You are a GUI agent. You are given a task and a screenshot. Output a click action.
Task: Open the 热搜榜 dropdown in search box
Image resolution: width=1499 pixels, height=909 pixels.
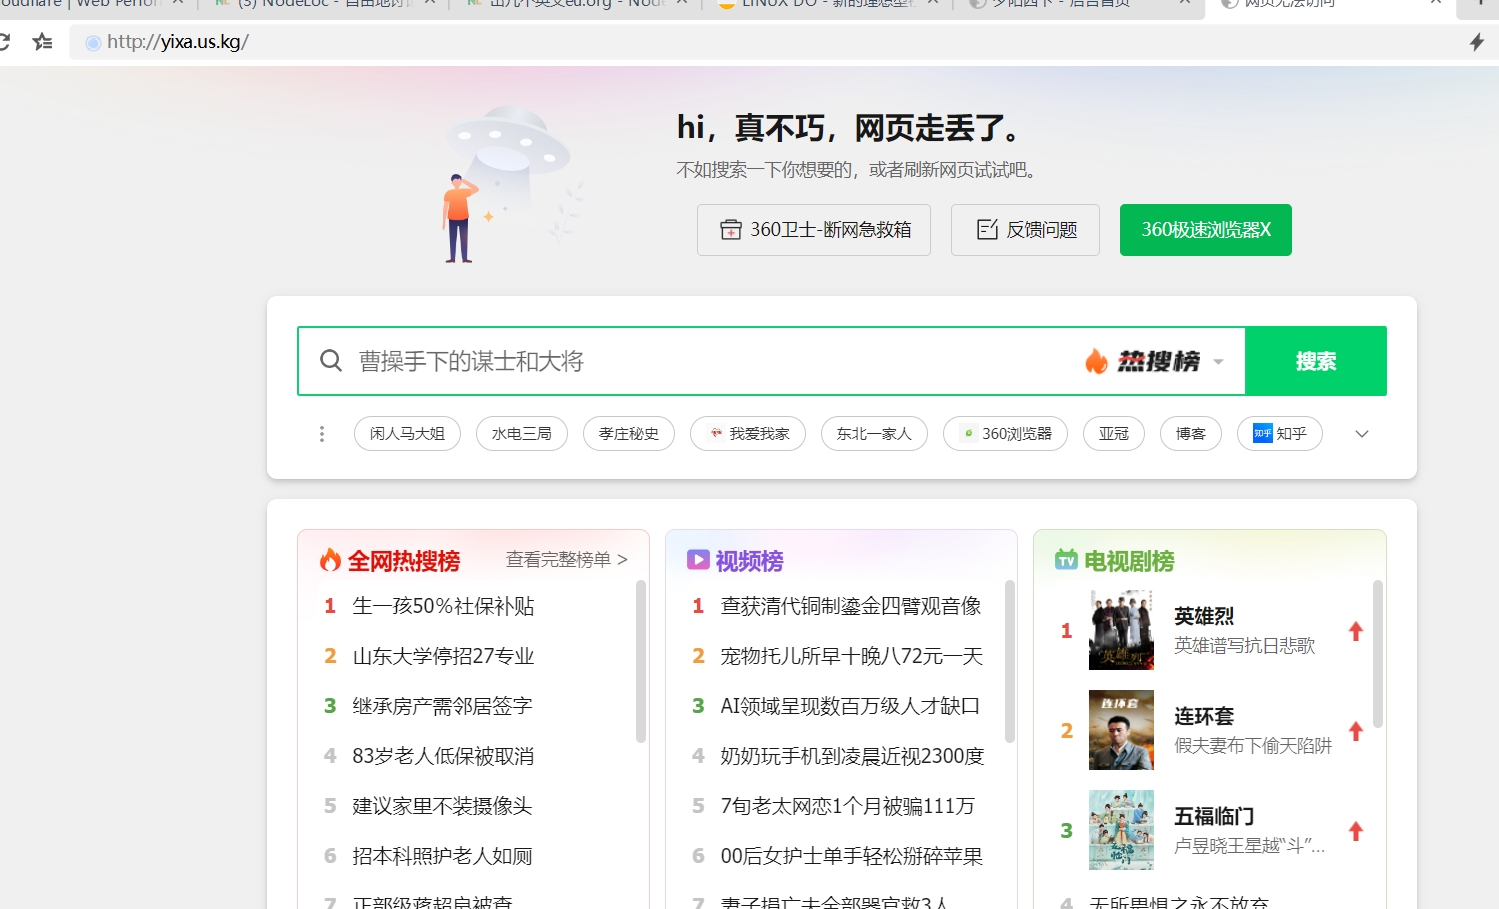[1218, 362]
